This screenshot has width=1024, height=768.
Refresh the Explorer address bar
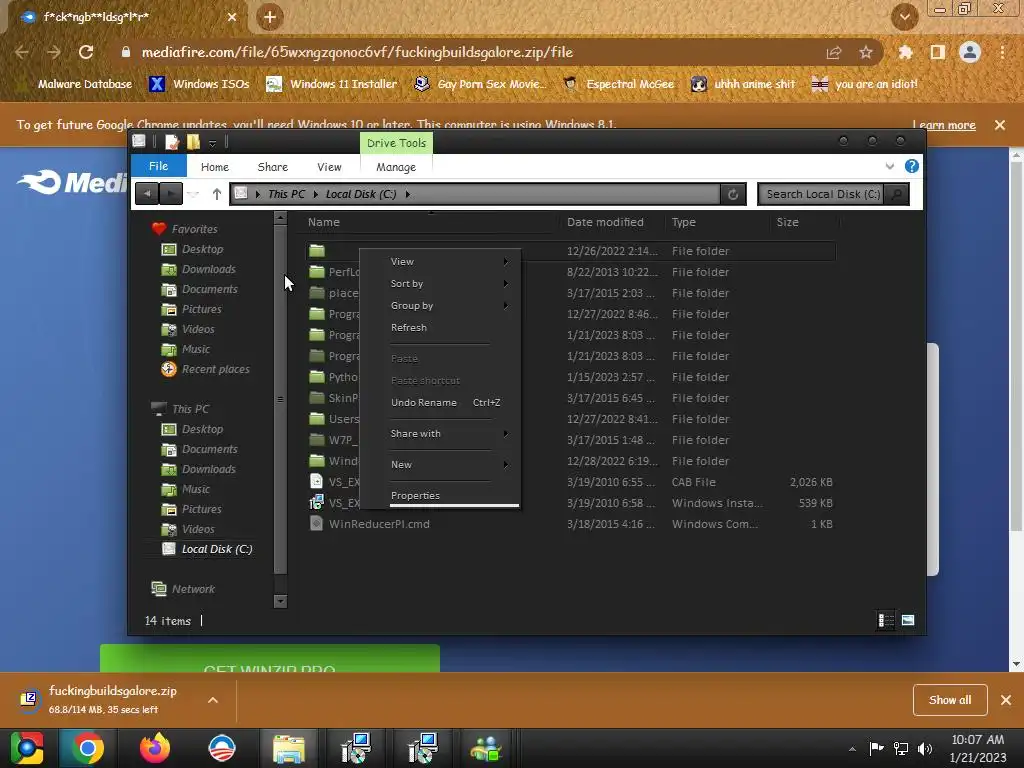click(733, 194)
